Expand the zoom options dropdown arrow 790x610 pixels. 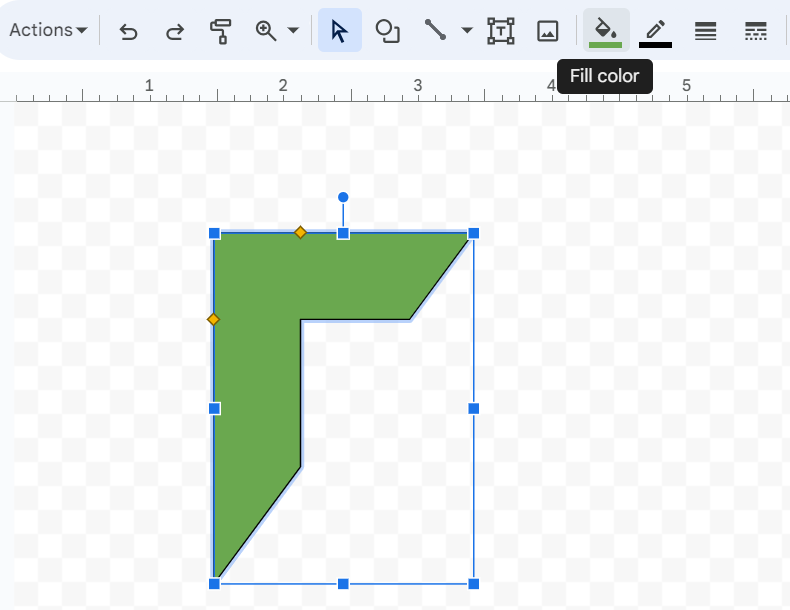[x=293, y=30]
